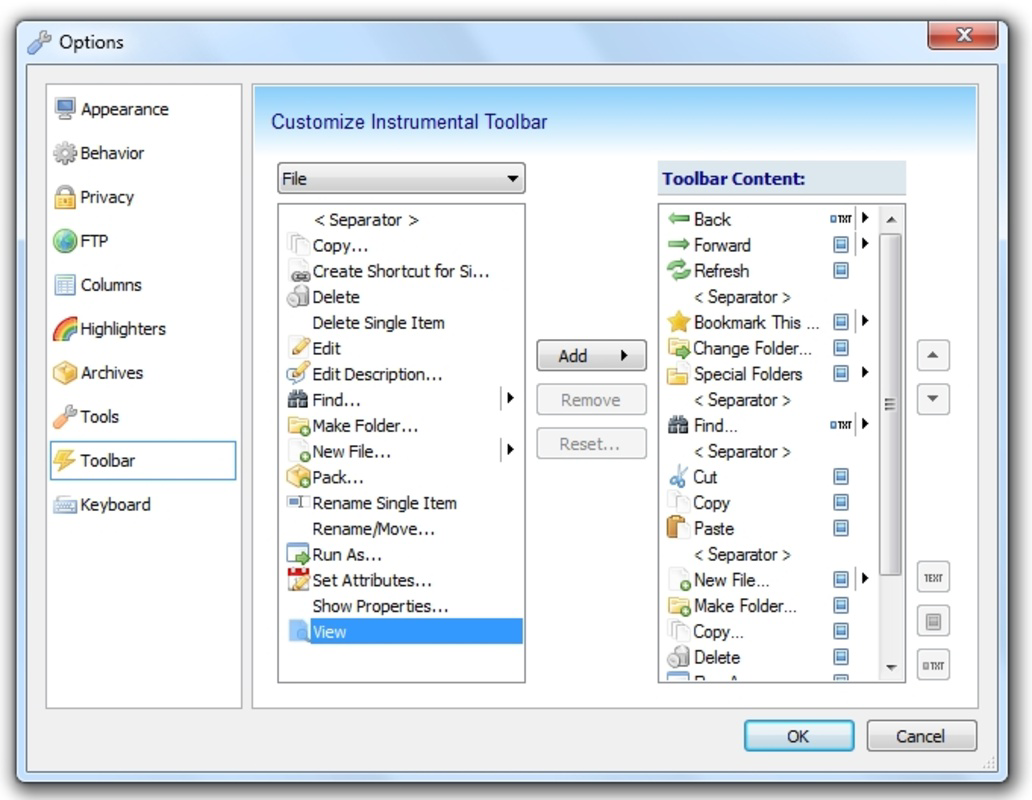This screenshot has width=1032, height=800.
Task: Click the Add button
Action: coord(590,355)
